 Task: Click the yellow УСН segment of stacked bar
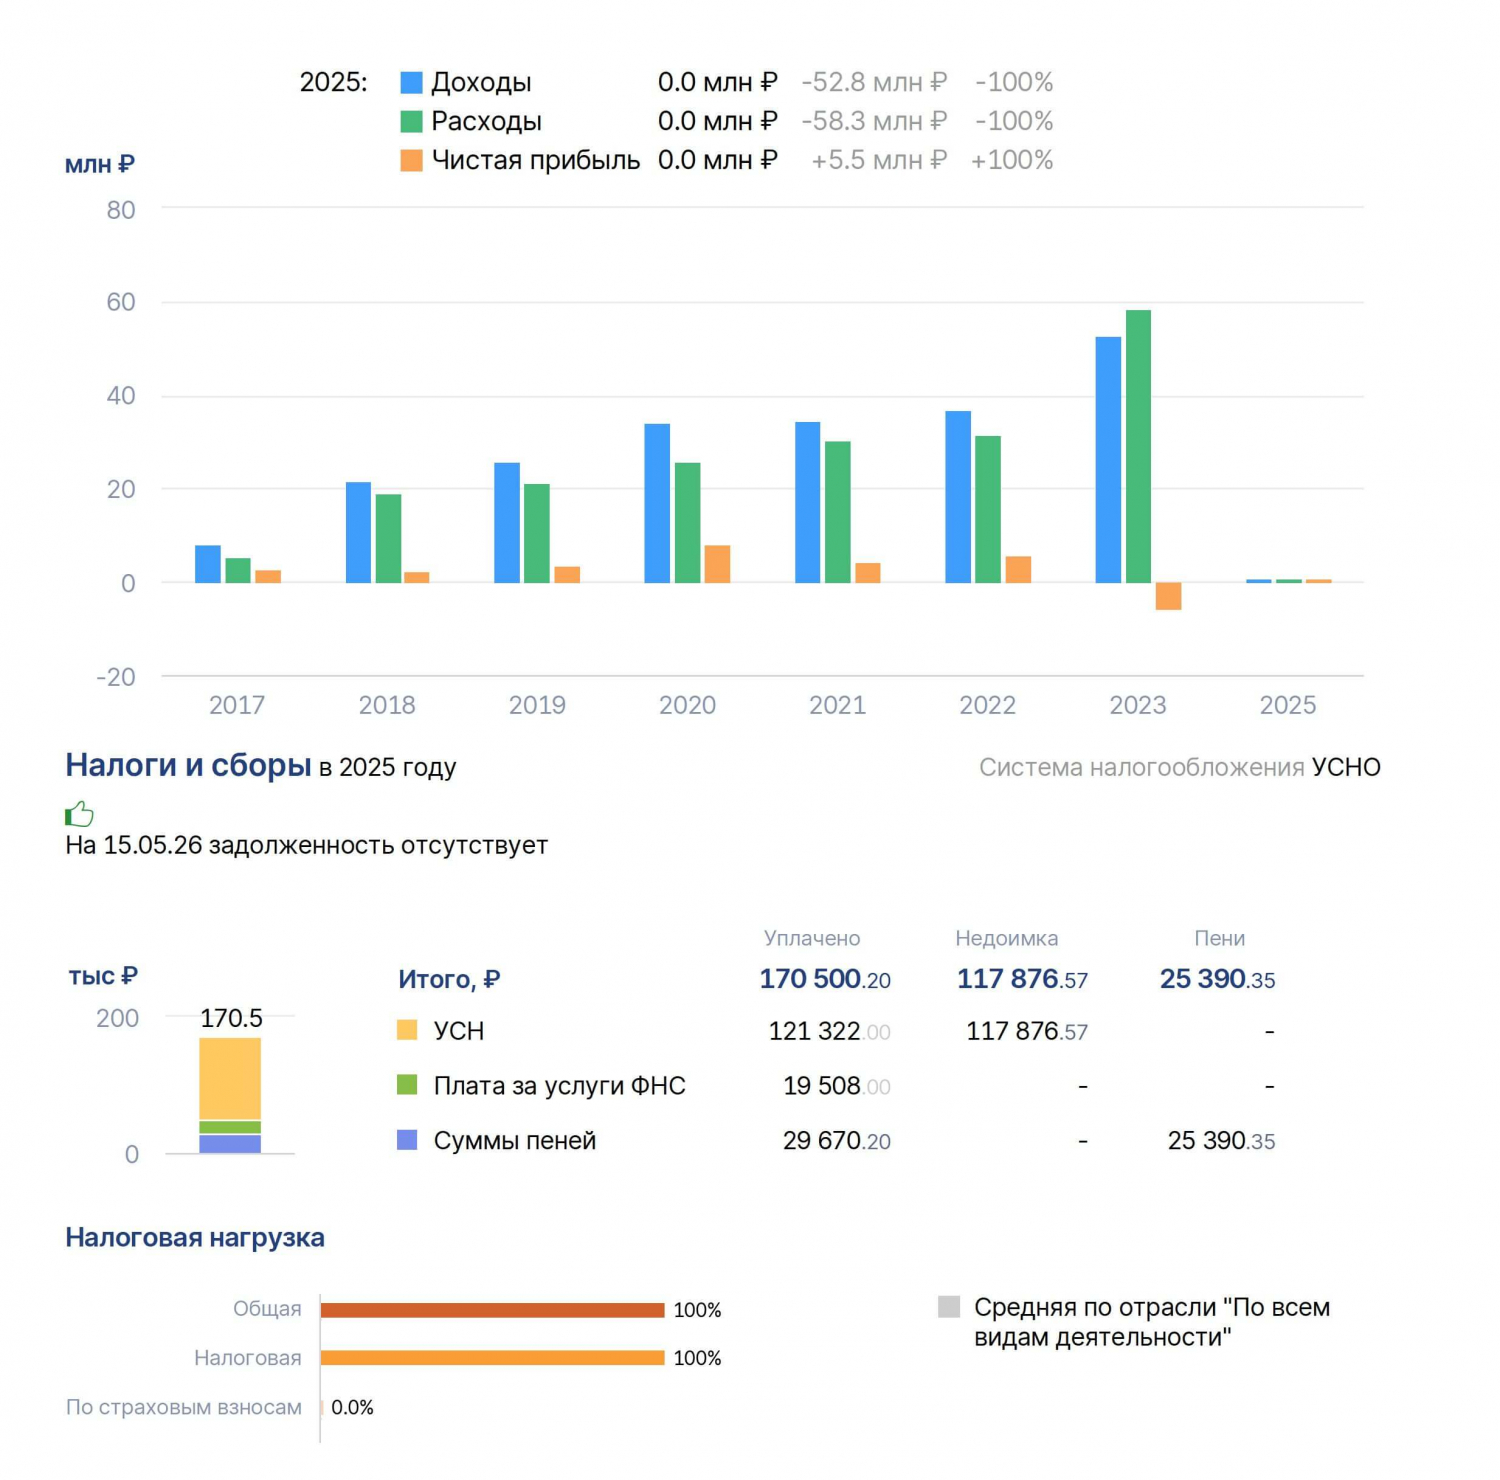pyautogui.click(x=230, y=1078)
